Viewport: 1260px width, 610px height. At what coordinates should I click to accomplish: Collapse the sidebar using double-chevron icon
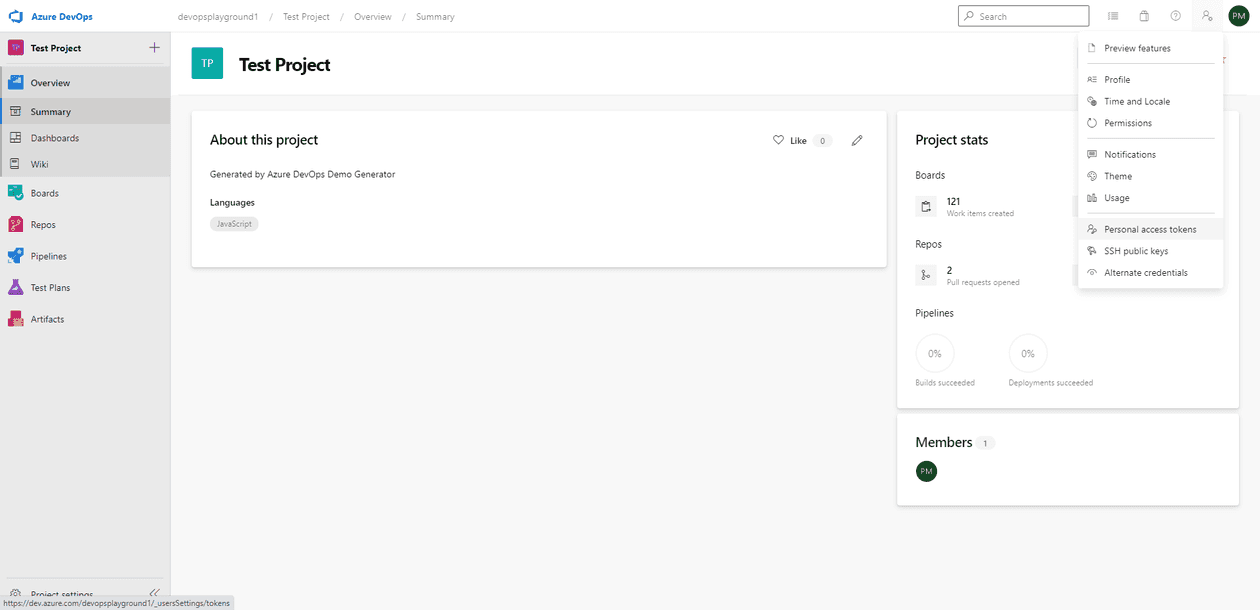(x=154, y=594)
